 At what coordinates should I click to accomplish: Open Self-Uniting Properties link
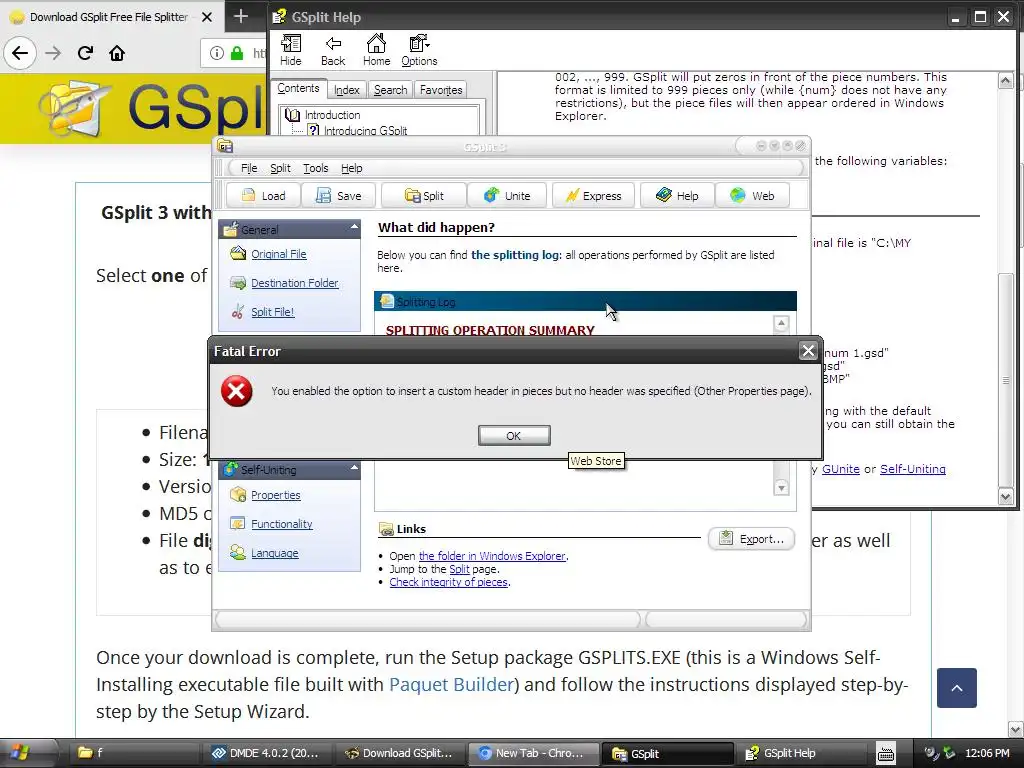click(276, 495)
